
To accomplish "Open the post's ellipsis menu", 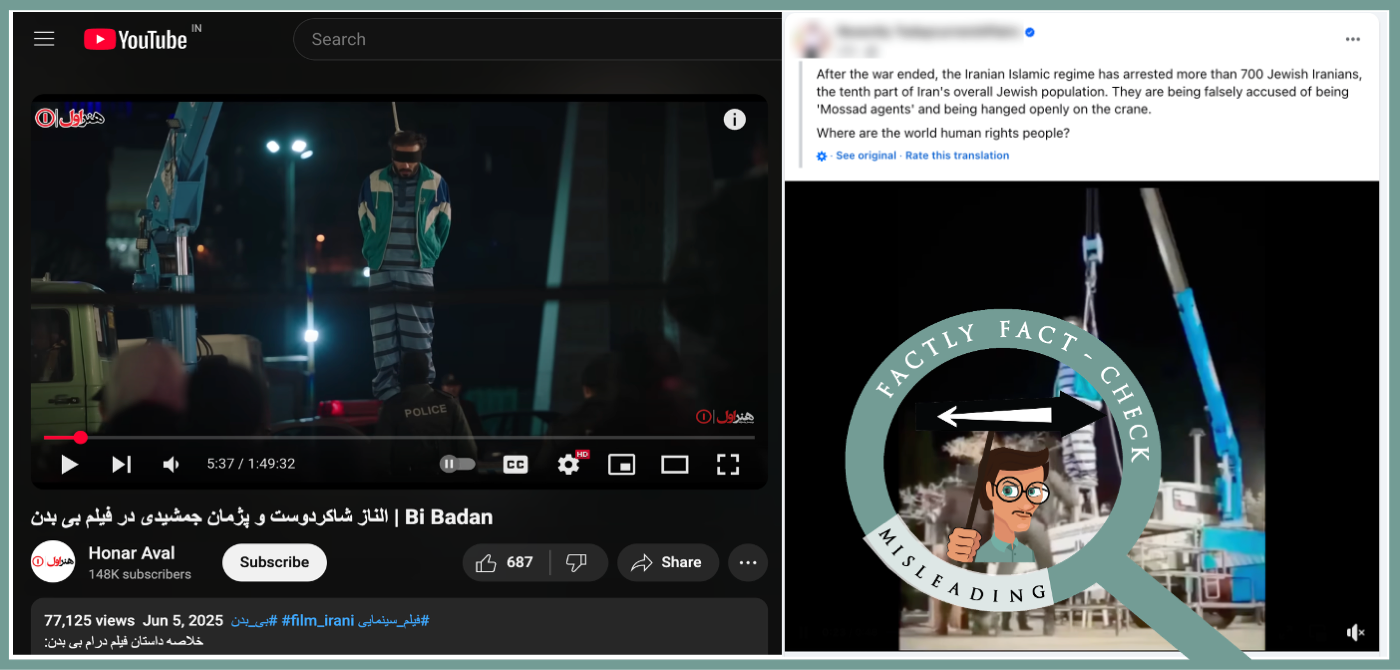I will [x=1353, y=39].
